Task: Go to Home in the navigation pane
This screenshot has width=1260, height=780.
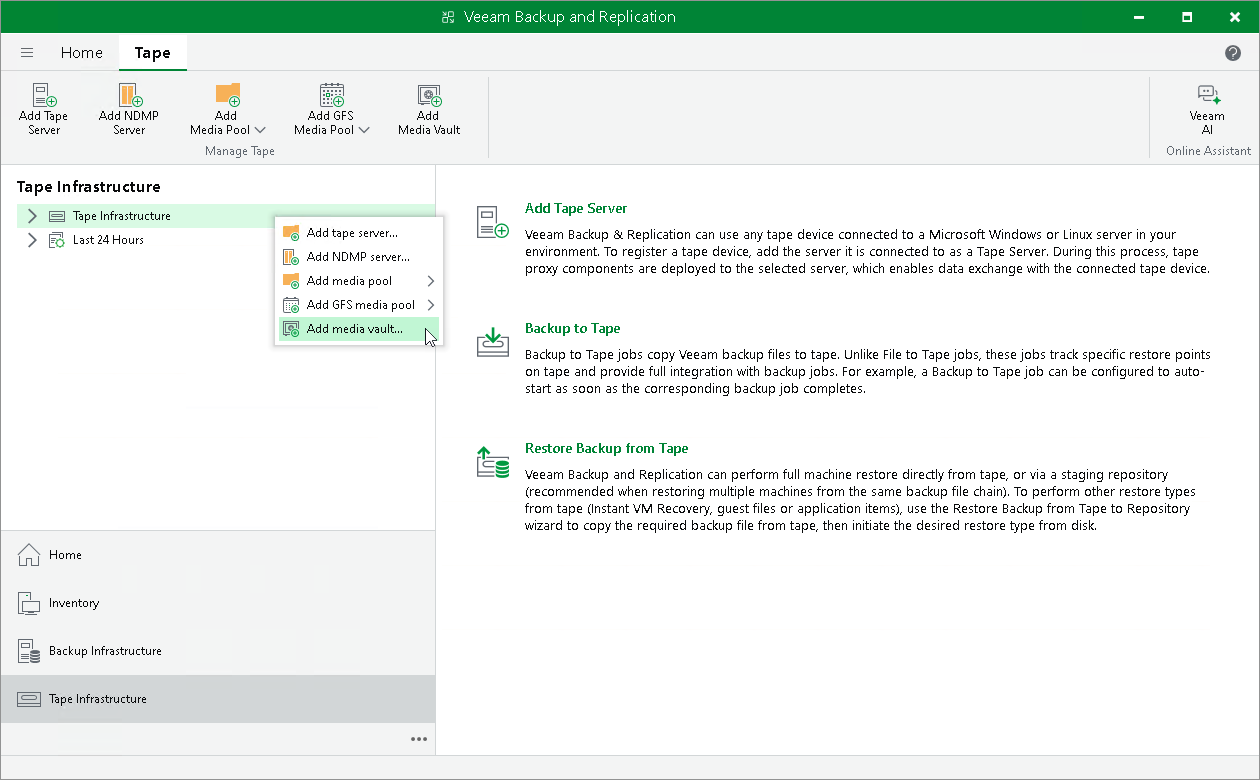Action: [218, 555]
